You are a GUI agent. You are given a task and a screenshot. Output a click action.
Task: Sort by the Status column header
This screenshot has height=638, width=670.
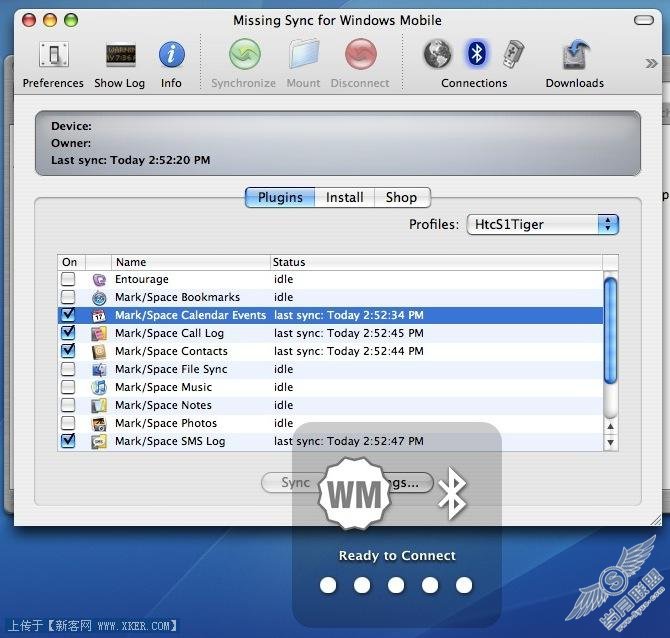coord(436,262)
